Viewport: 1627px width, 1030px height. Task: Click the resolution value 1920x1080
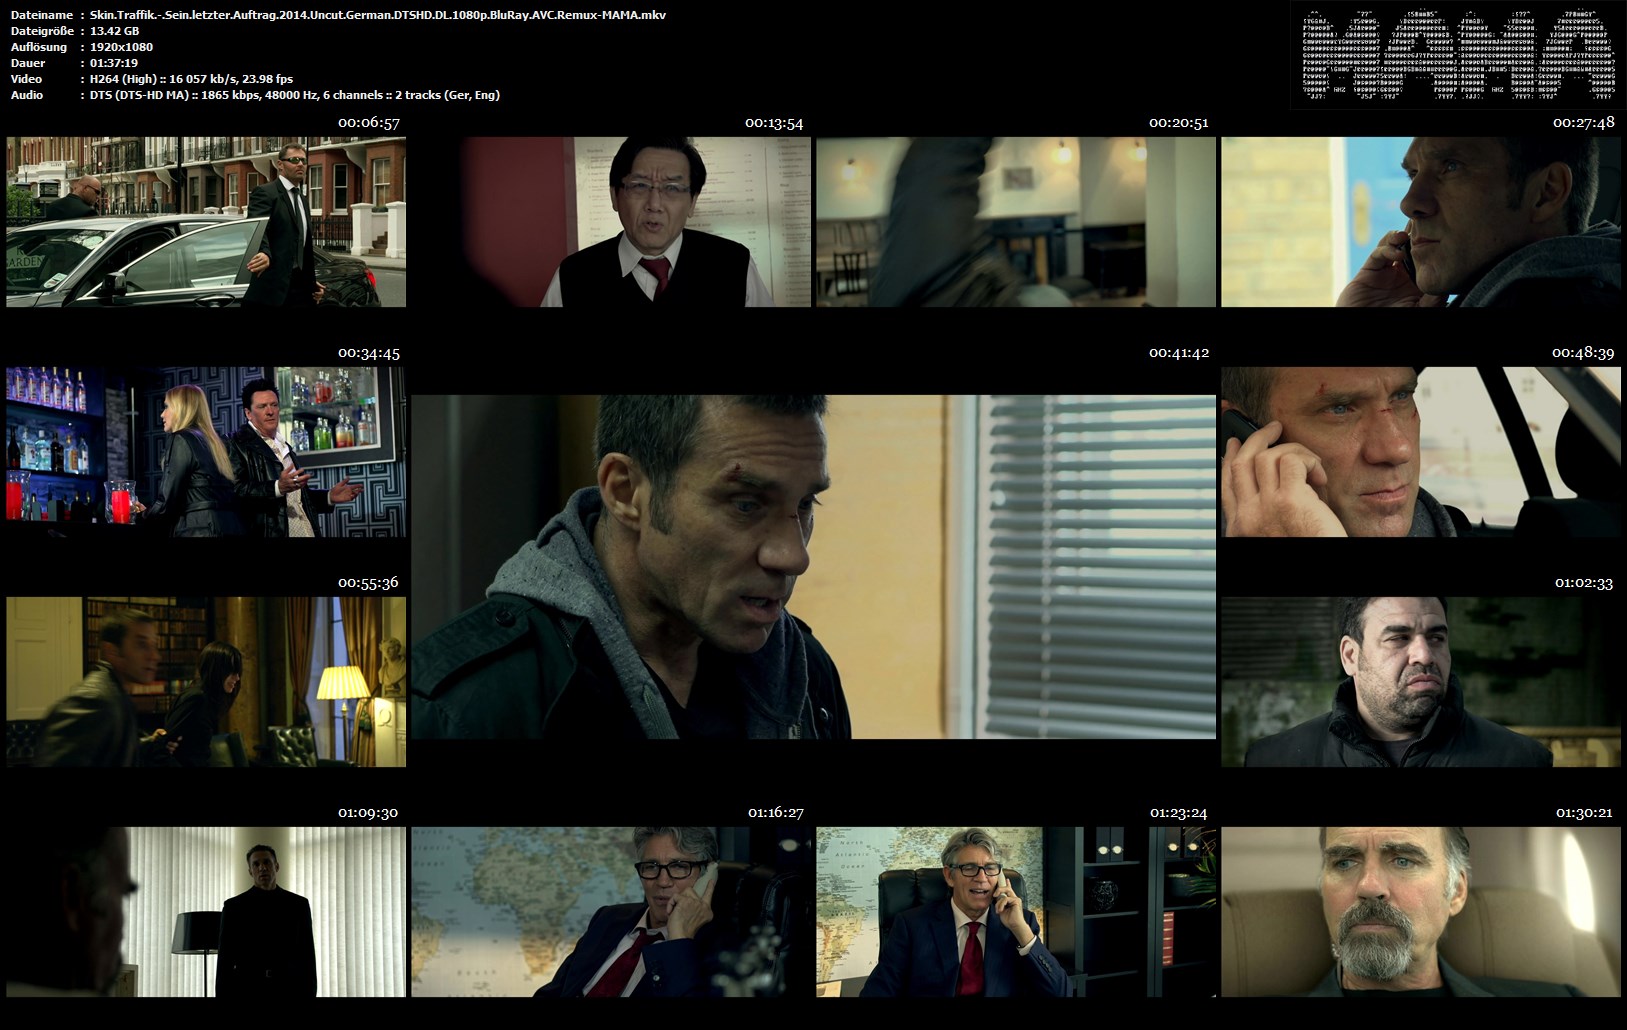(121, 47)
